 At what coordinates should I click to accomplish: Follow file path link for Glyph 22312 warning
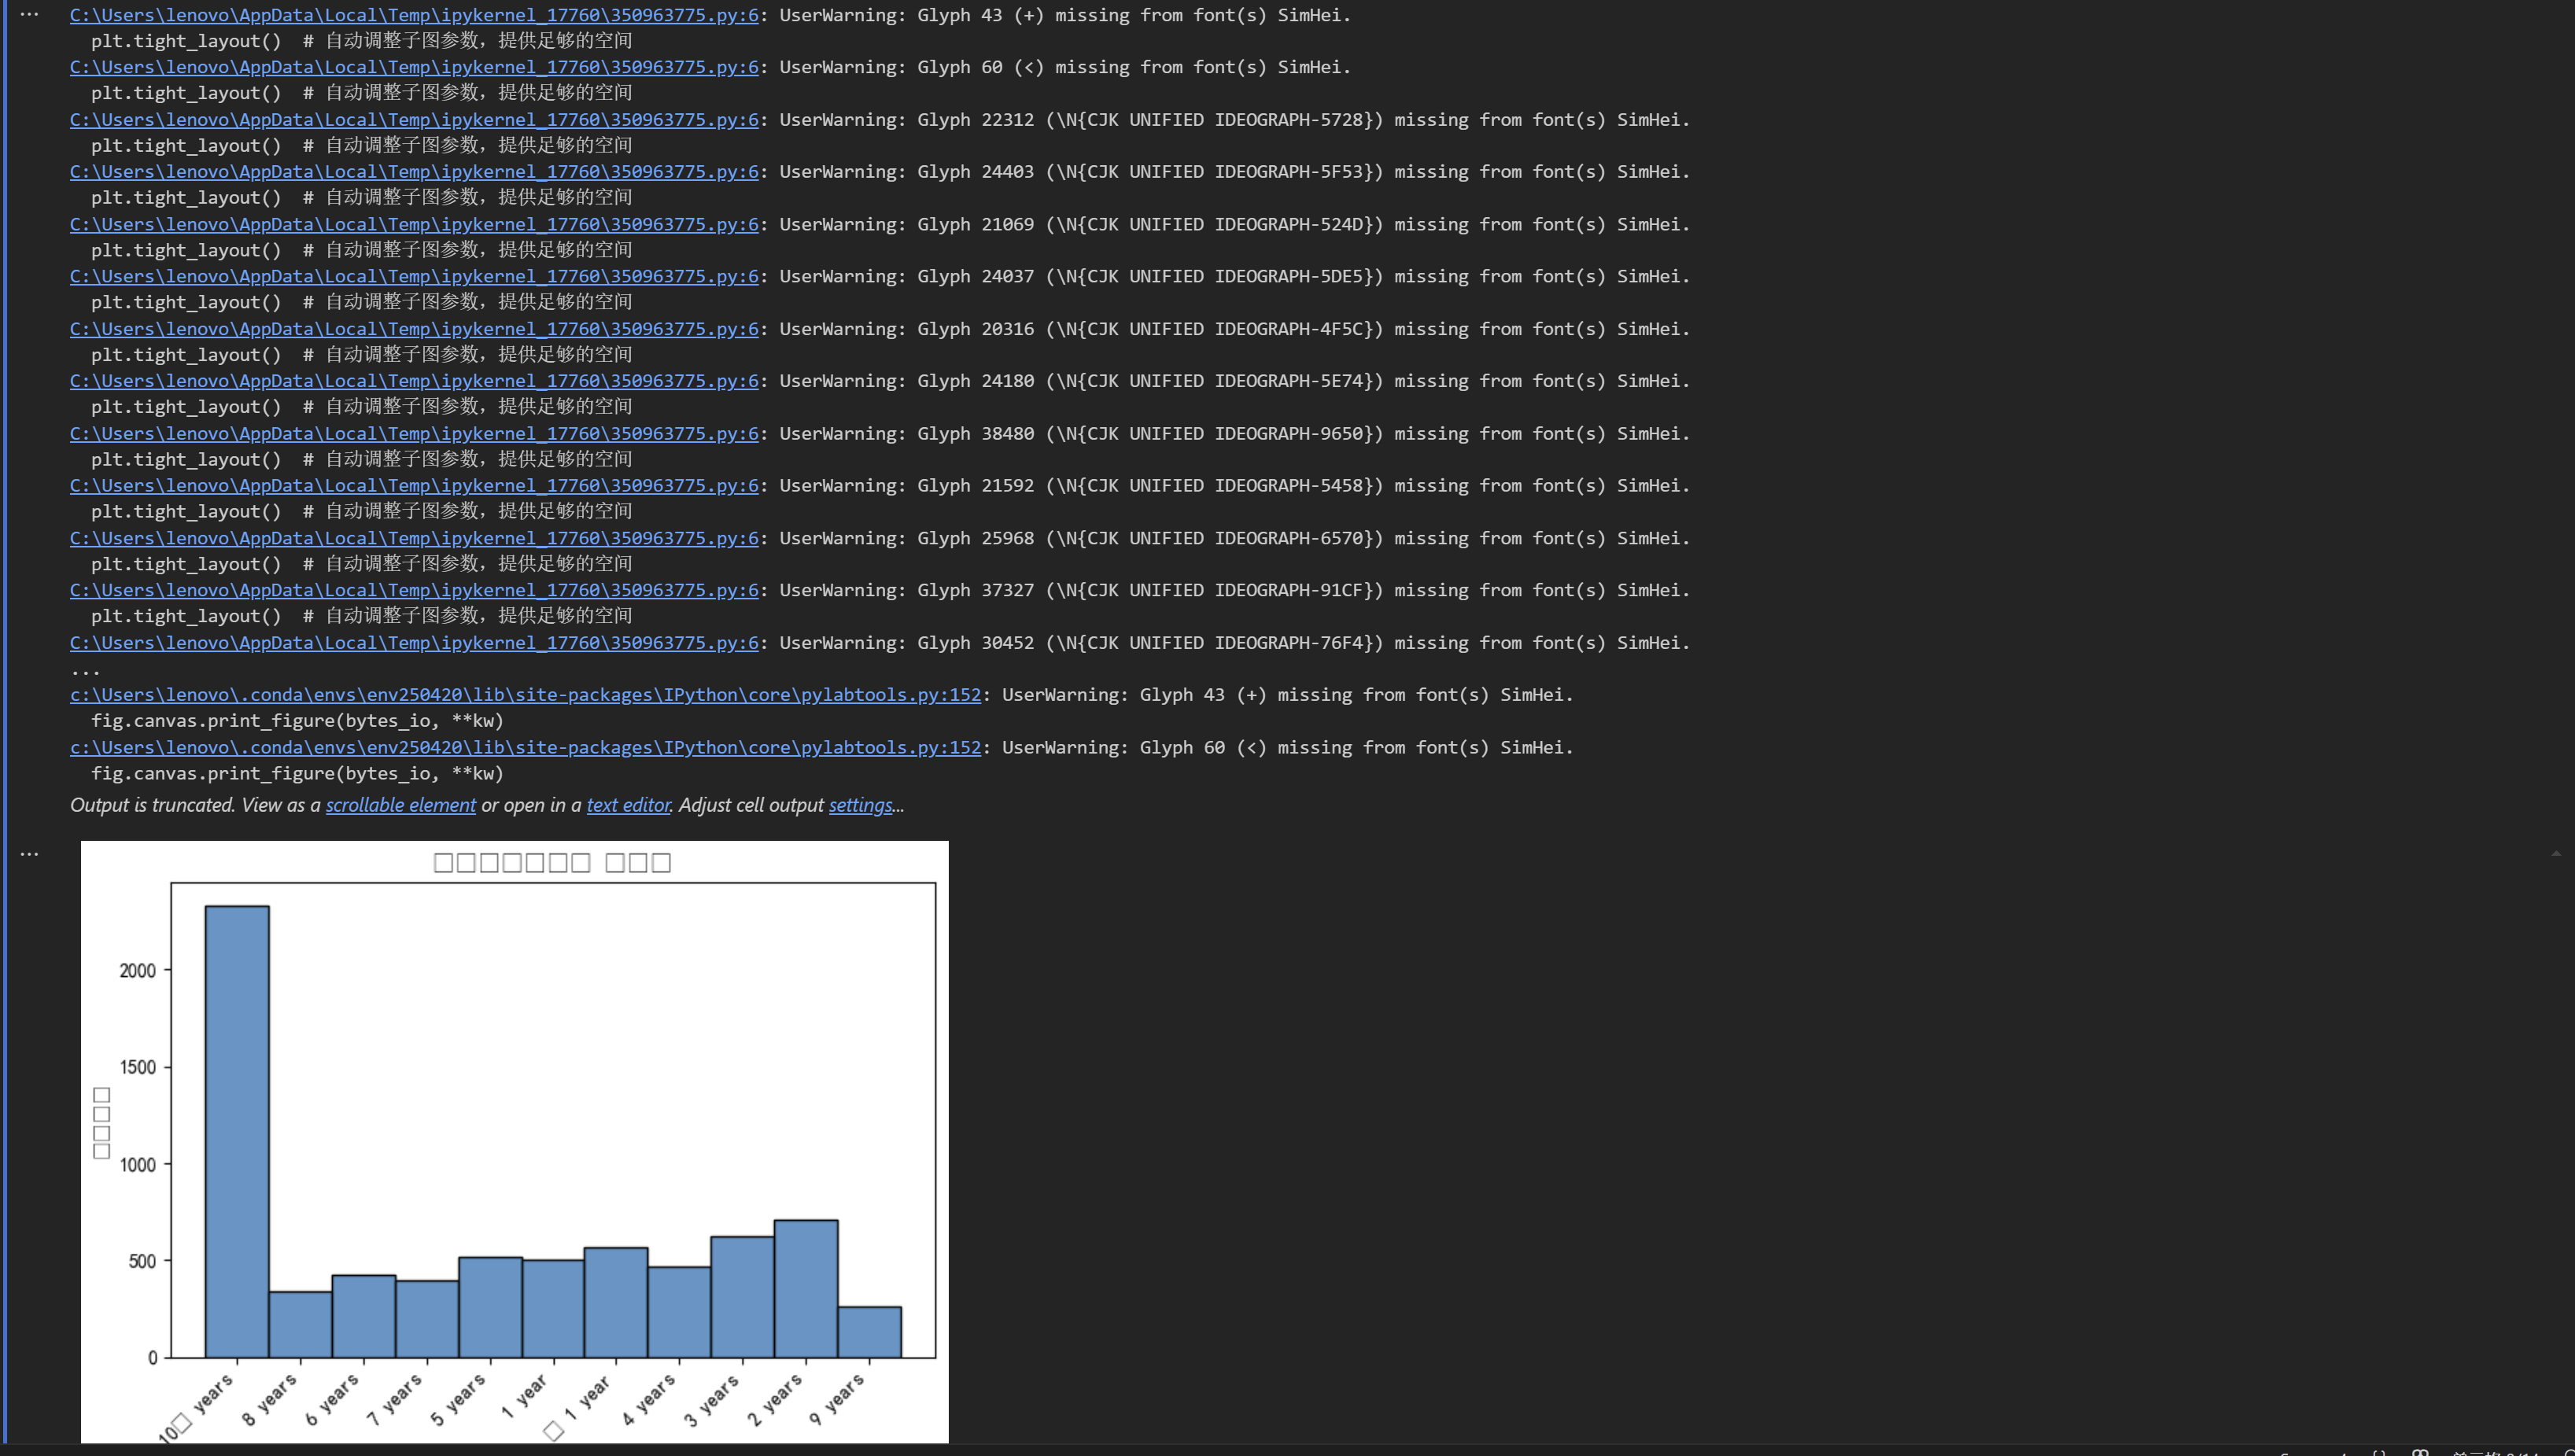[414, 120]
